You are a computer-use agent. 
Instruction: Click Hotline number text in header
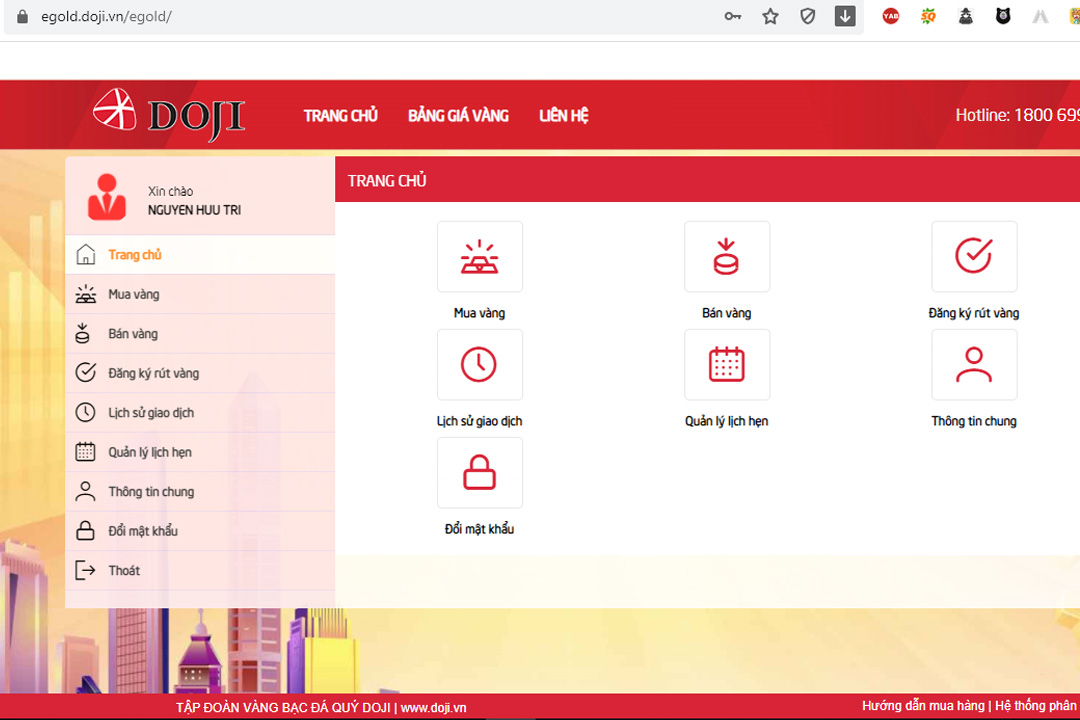[1017, 115]
